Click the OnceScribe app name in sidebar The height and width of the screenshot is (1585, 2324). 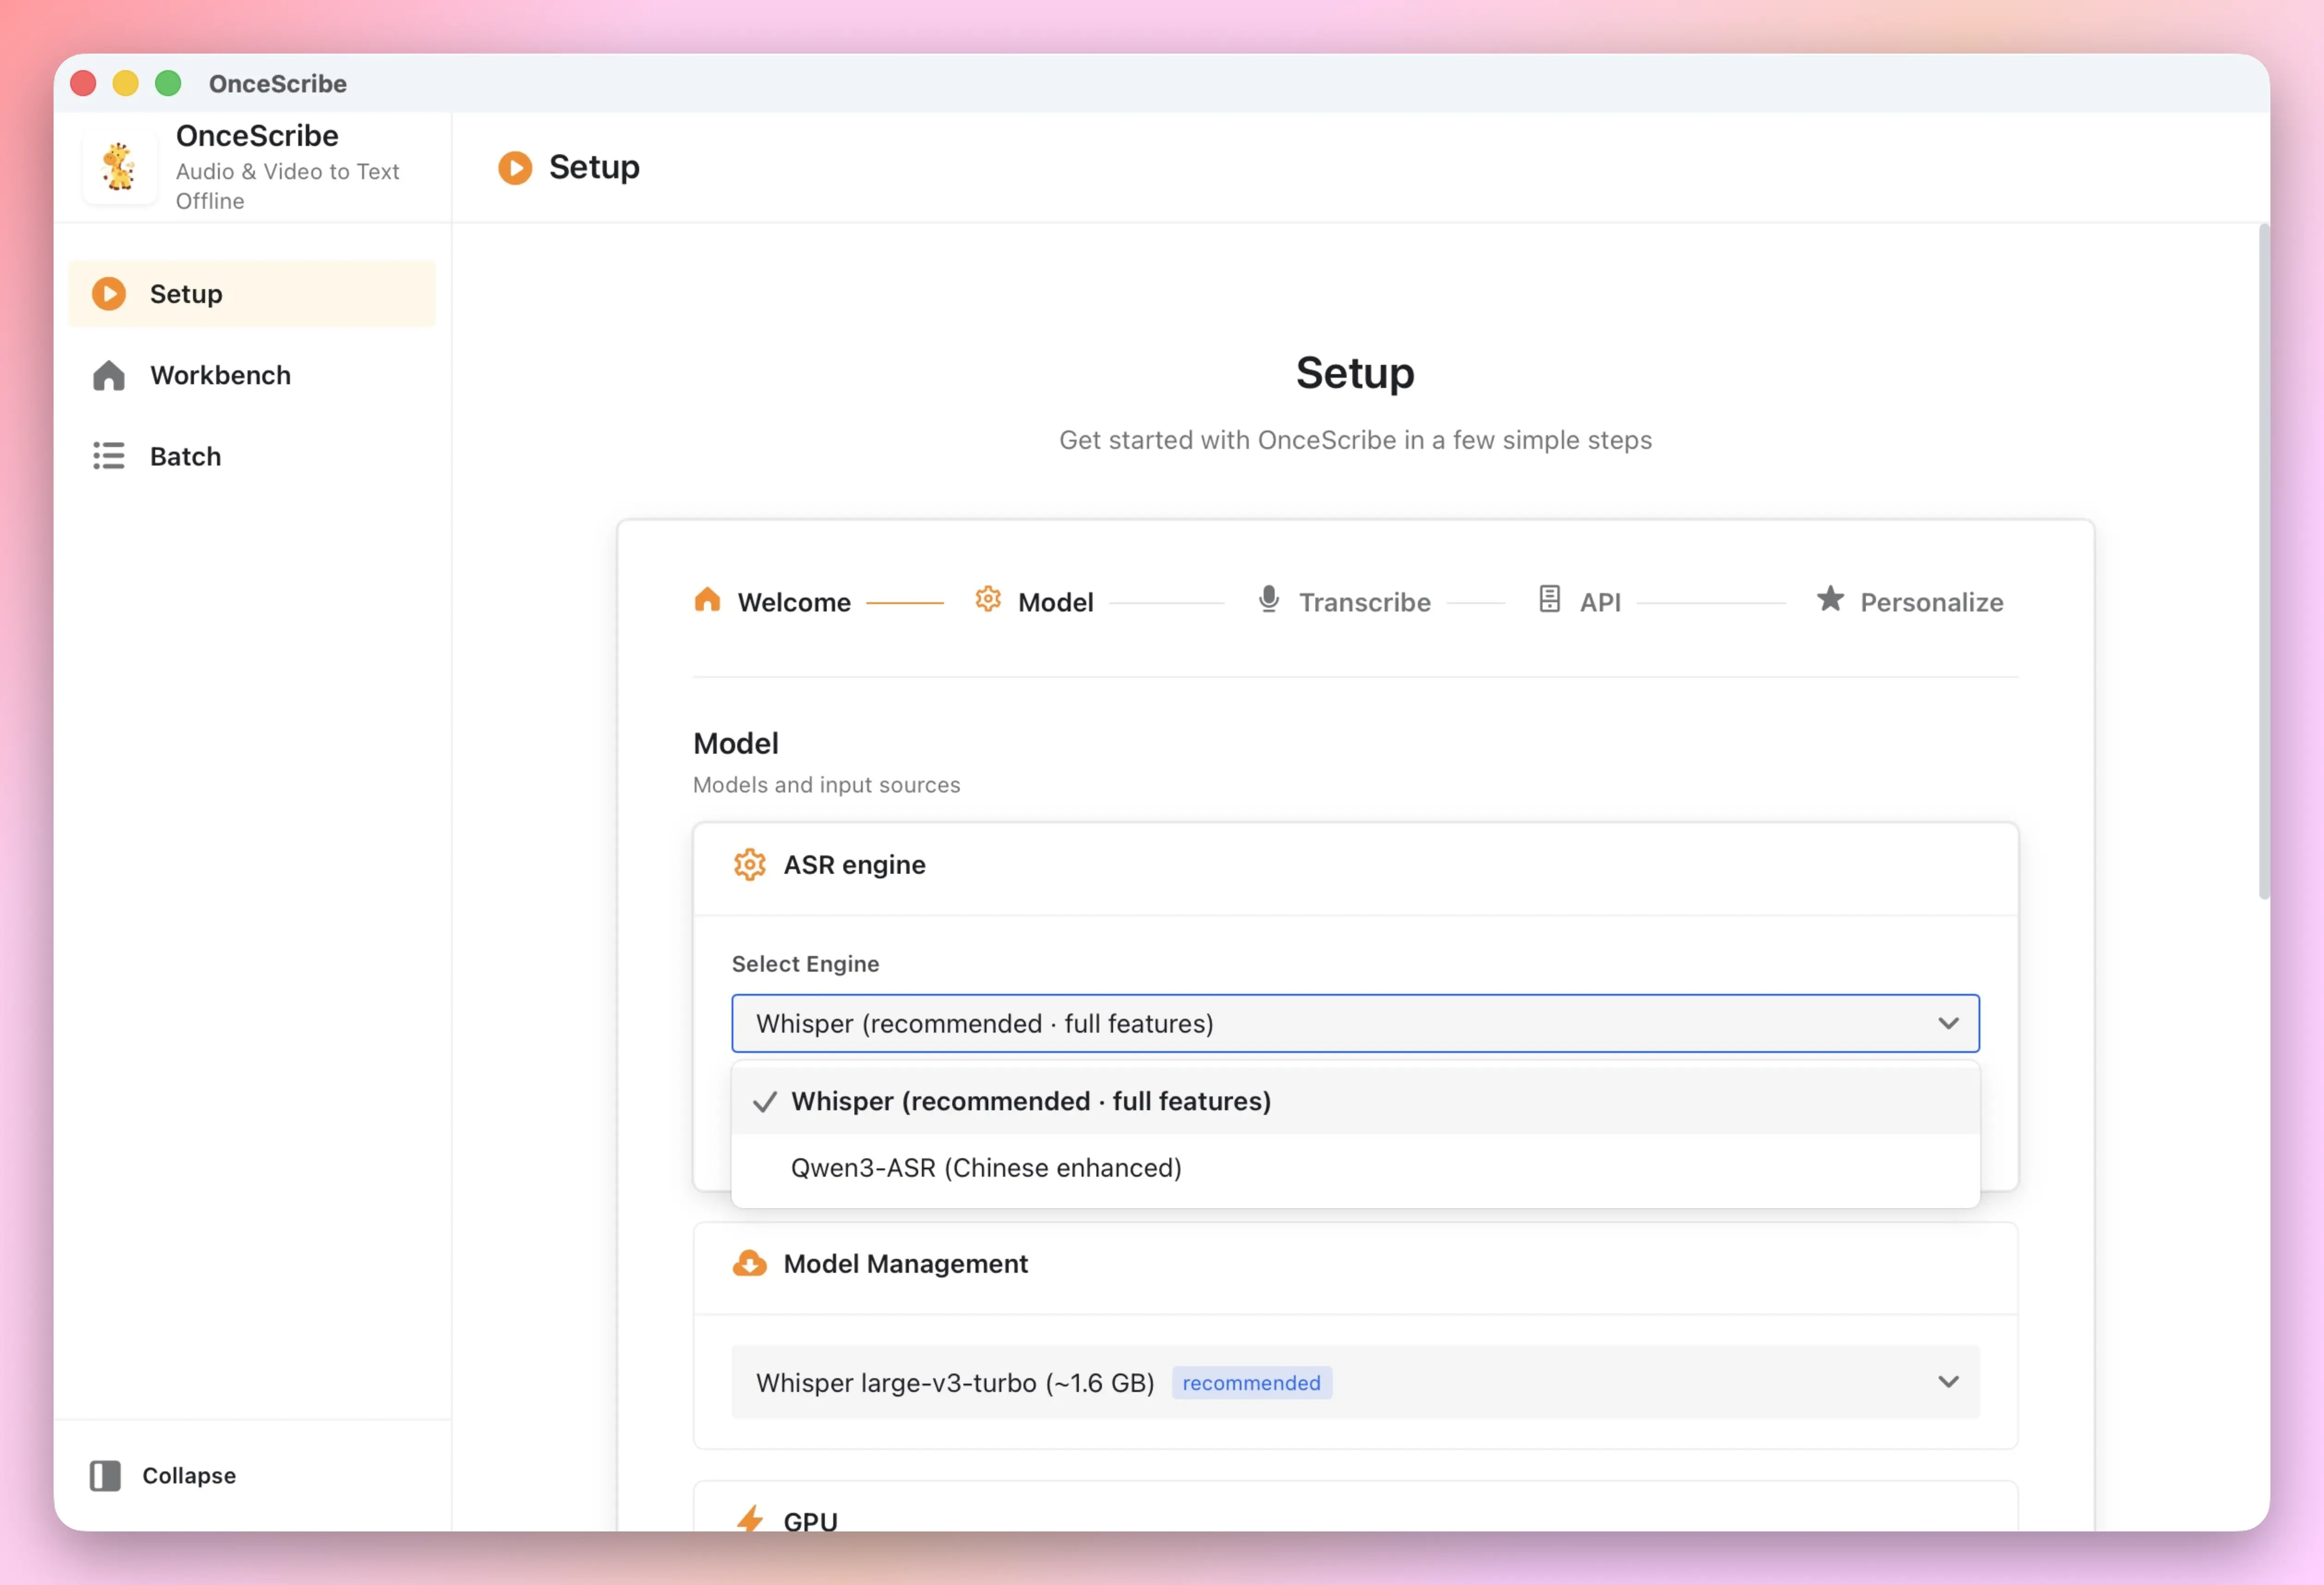point(257,135)
